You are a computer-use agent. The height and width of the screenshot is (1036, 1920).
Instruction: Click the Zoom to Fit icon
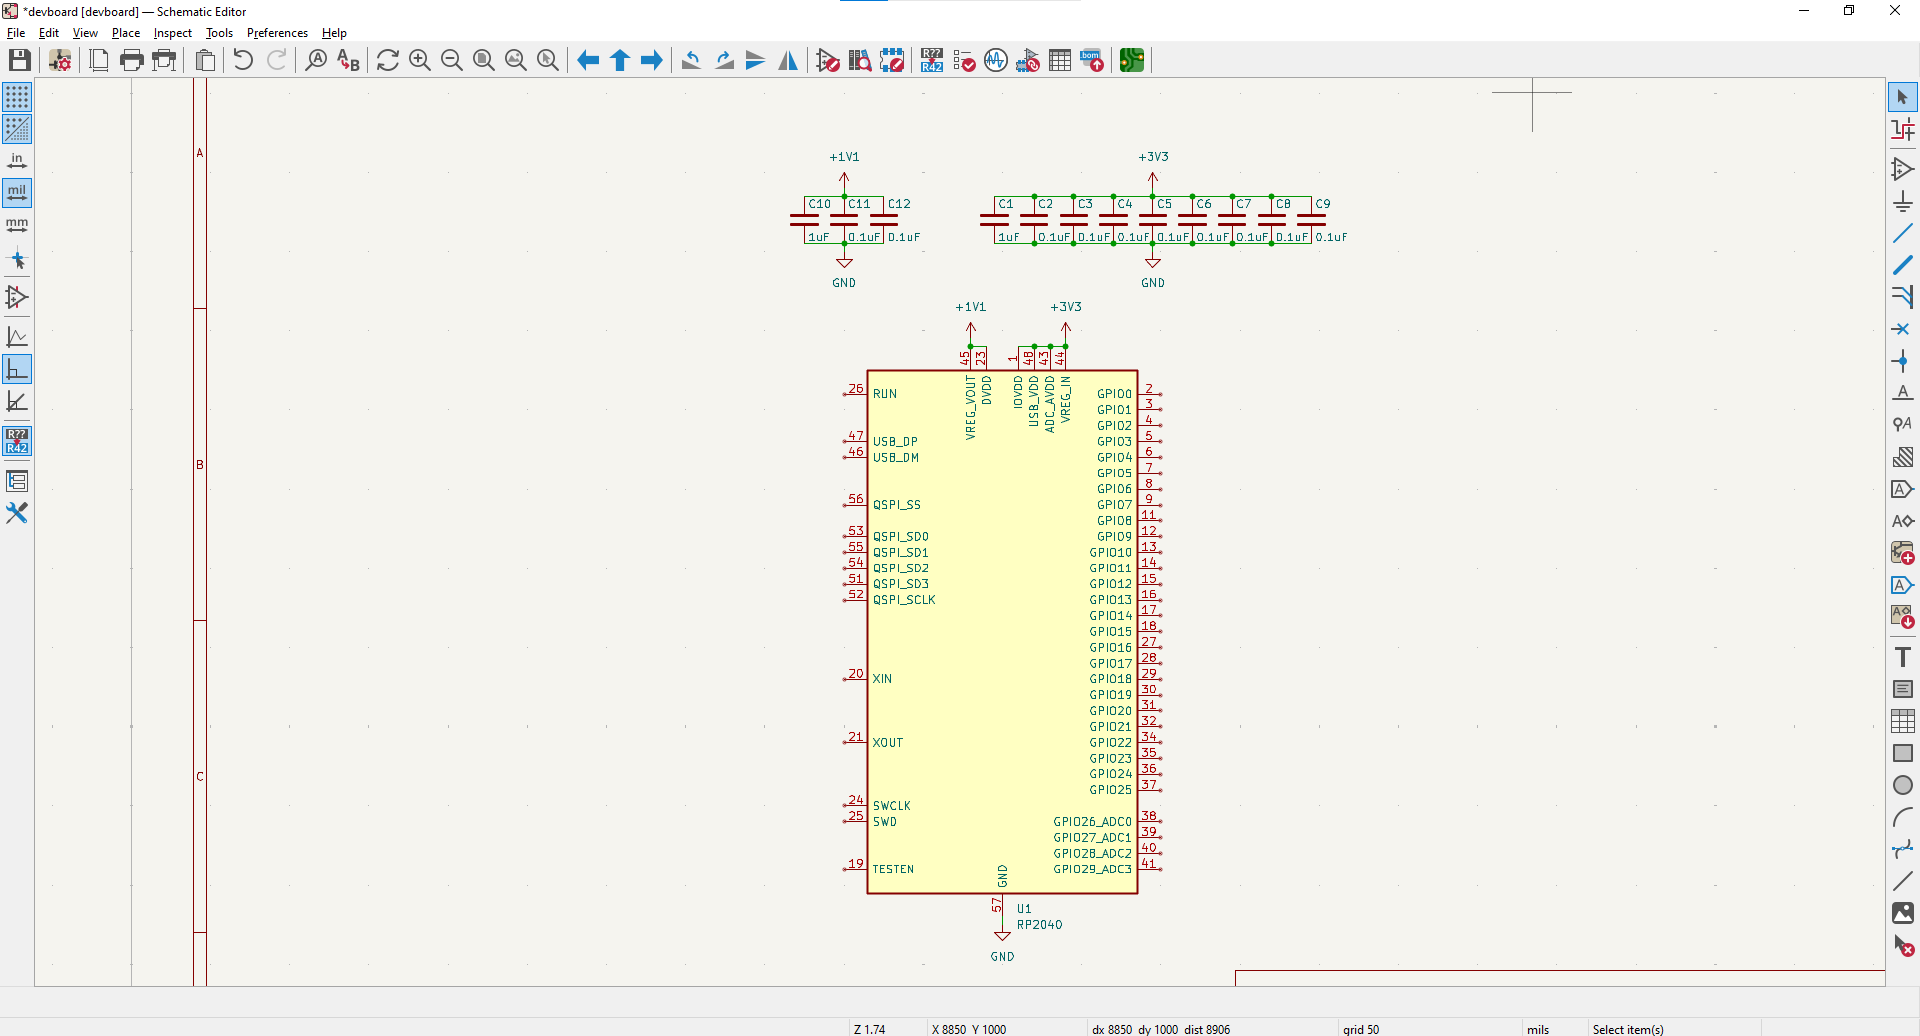(484, 61)
